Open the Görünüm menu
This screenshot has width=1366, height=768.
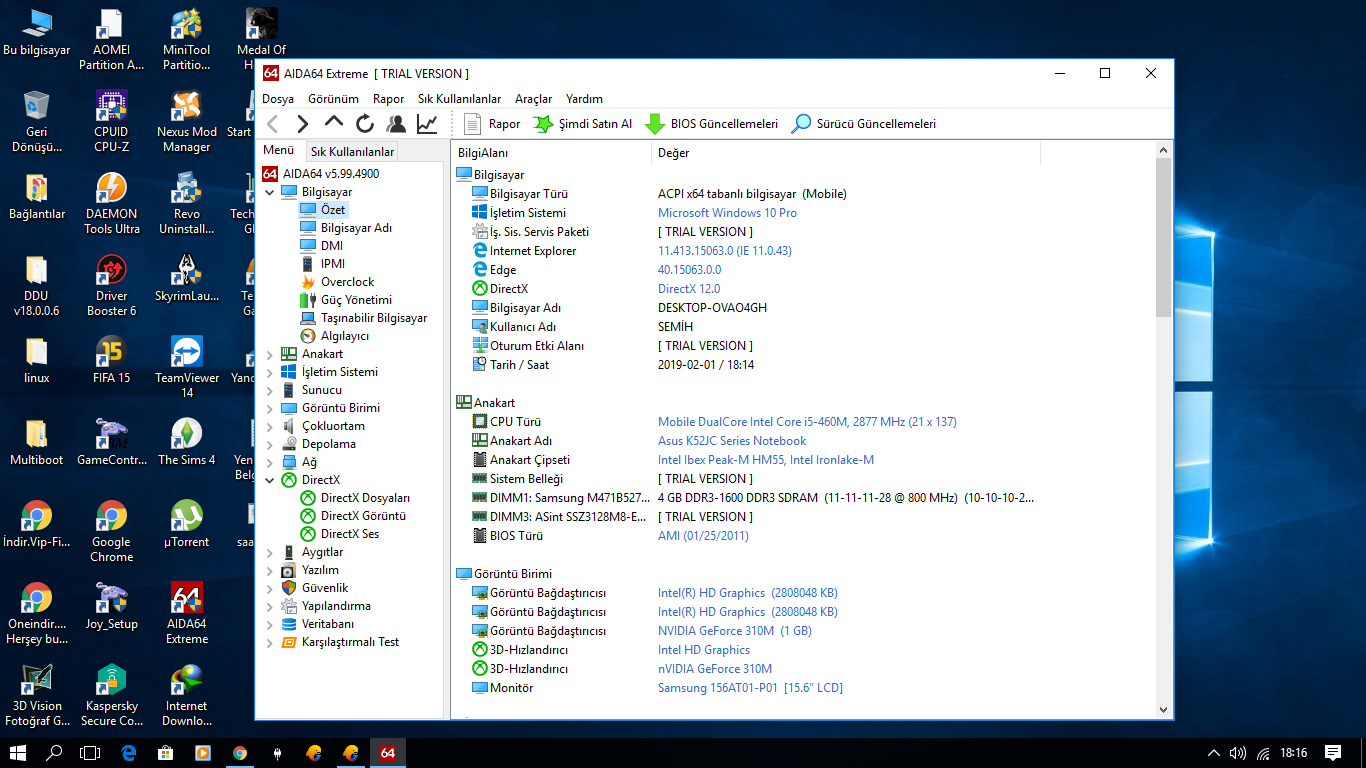333,99
